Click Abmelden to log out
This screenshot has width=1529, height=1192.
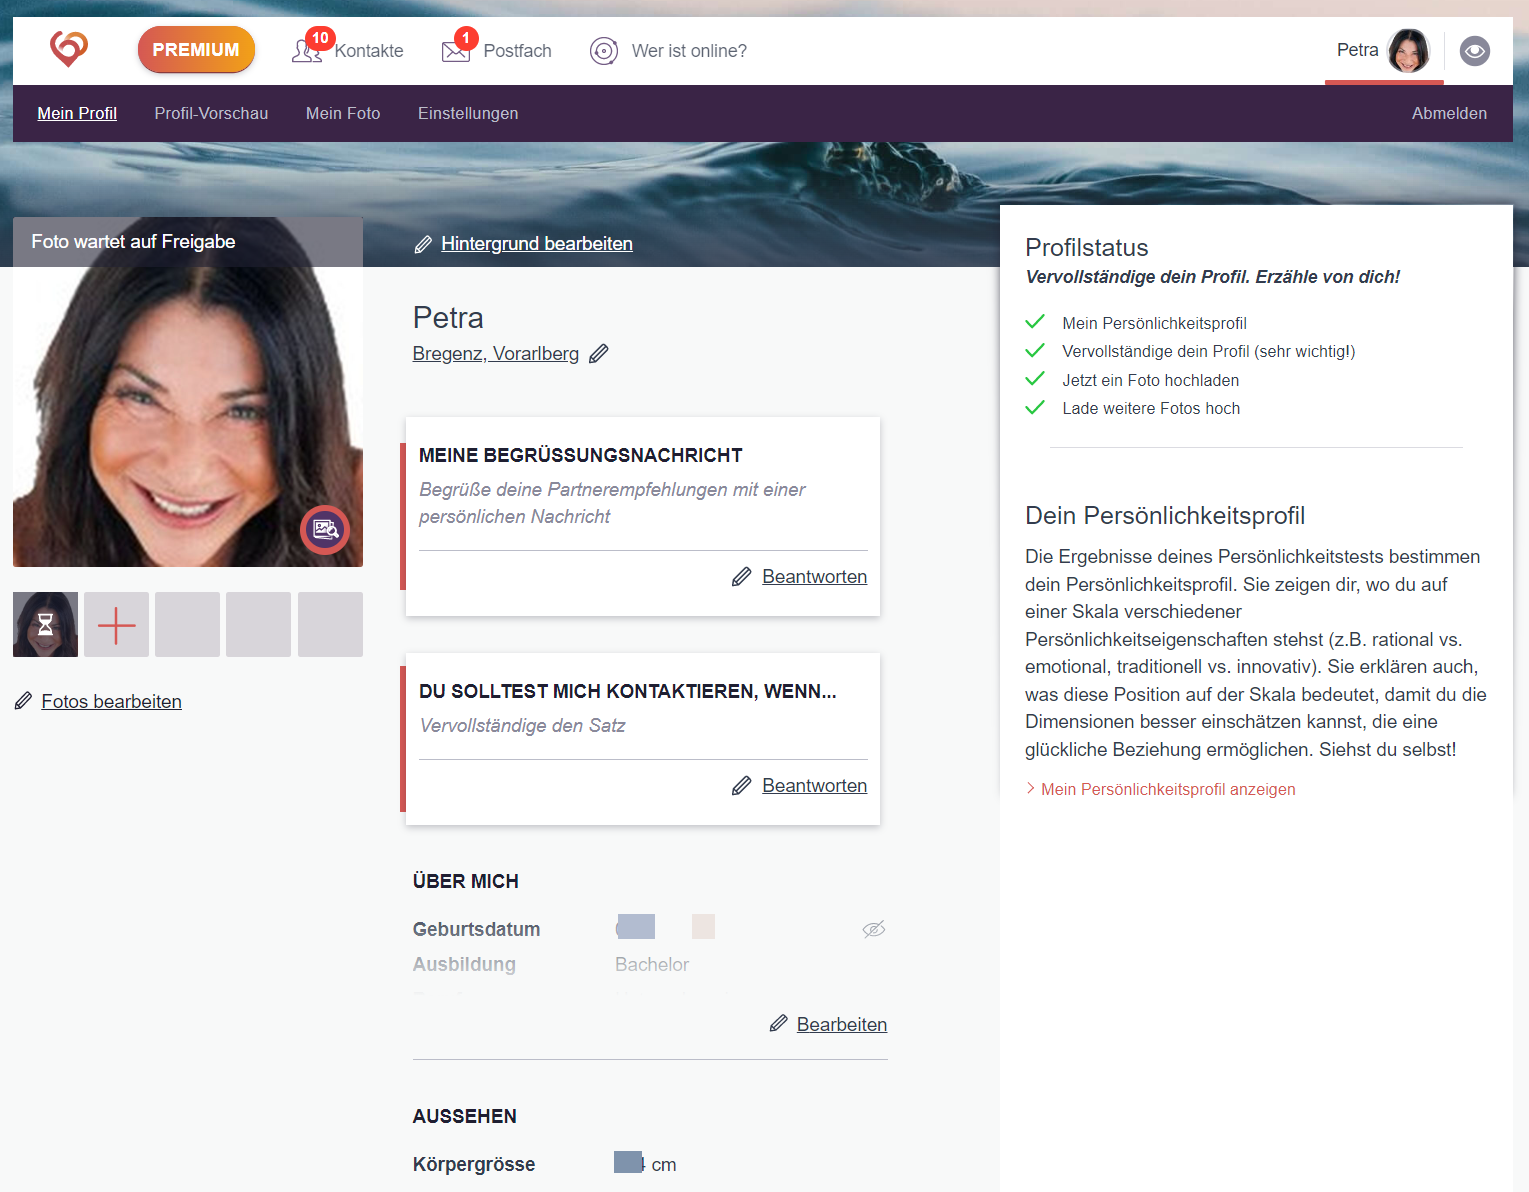point(1449,113)
